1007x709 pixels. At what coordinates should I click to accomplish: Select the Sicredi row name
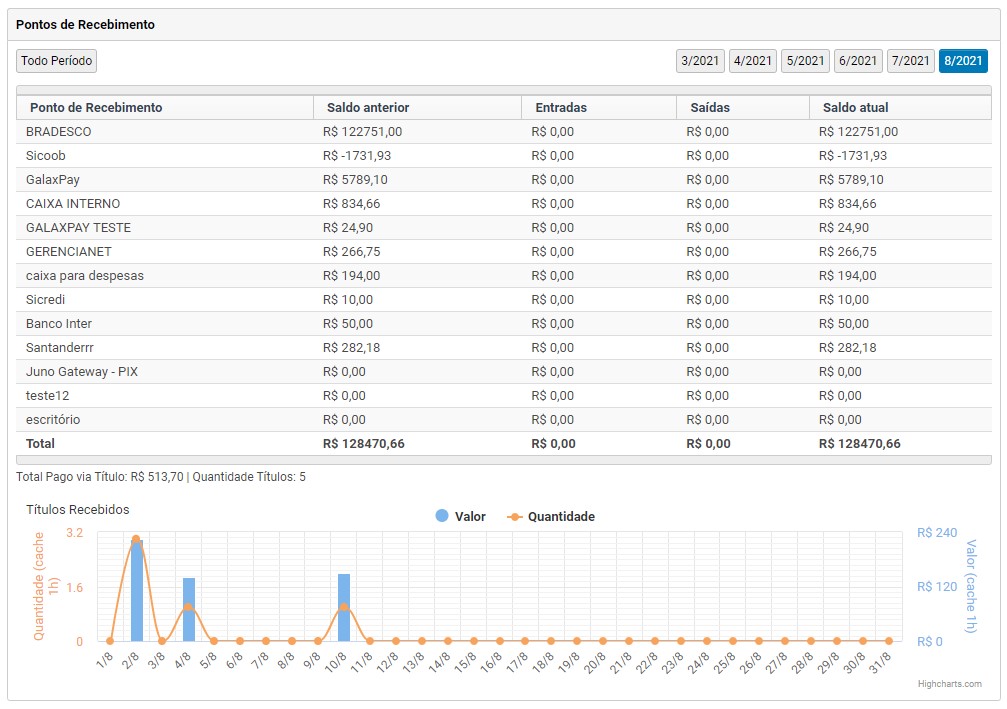point(45,299)
